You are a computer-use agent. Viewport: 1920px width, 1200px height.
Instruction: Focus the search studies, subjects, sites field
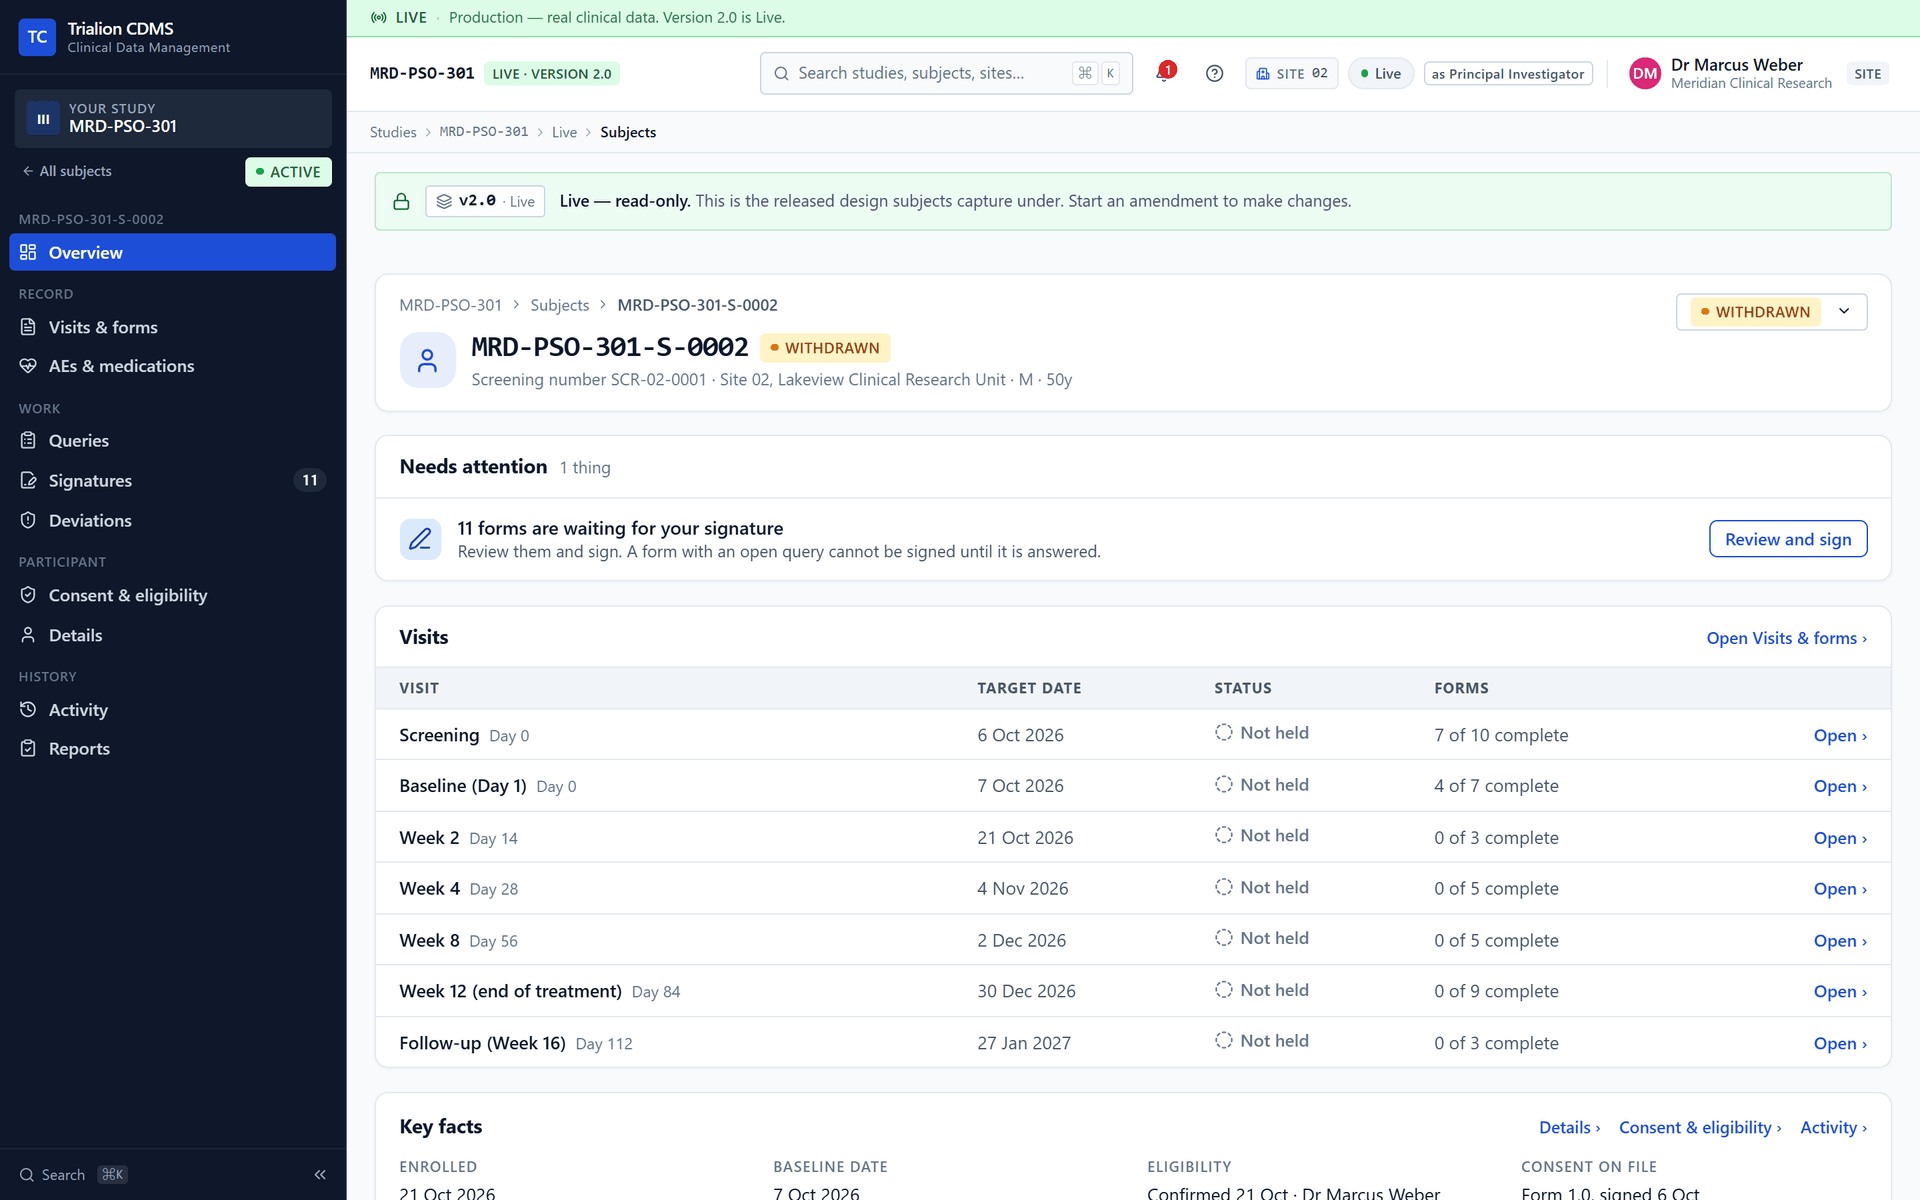pyautogui.click(x=946, y=73)
